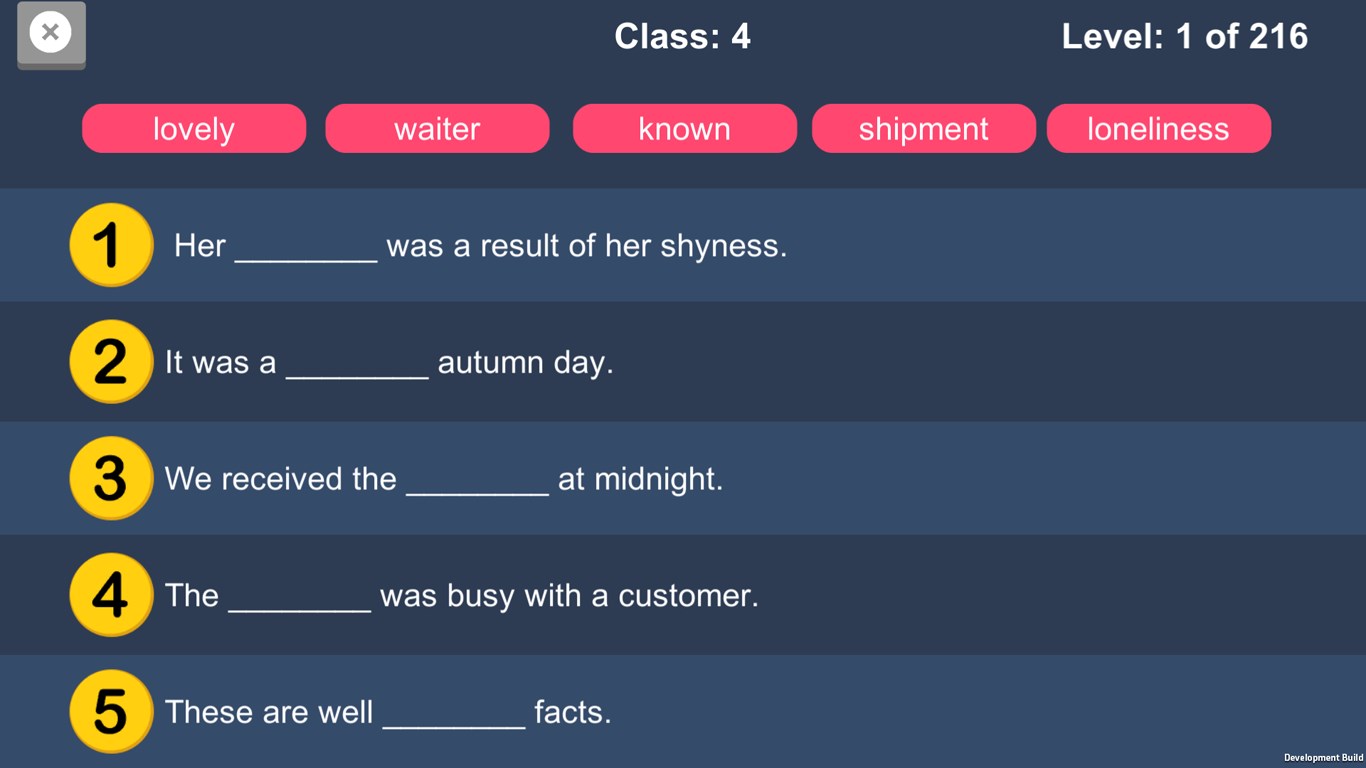Click the "Level: 1 of 216" indicator
This screenshot has width=1366, height=768.
point(1184,37)
